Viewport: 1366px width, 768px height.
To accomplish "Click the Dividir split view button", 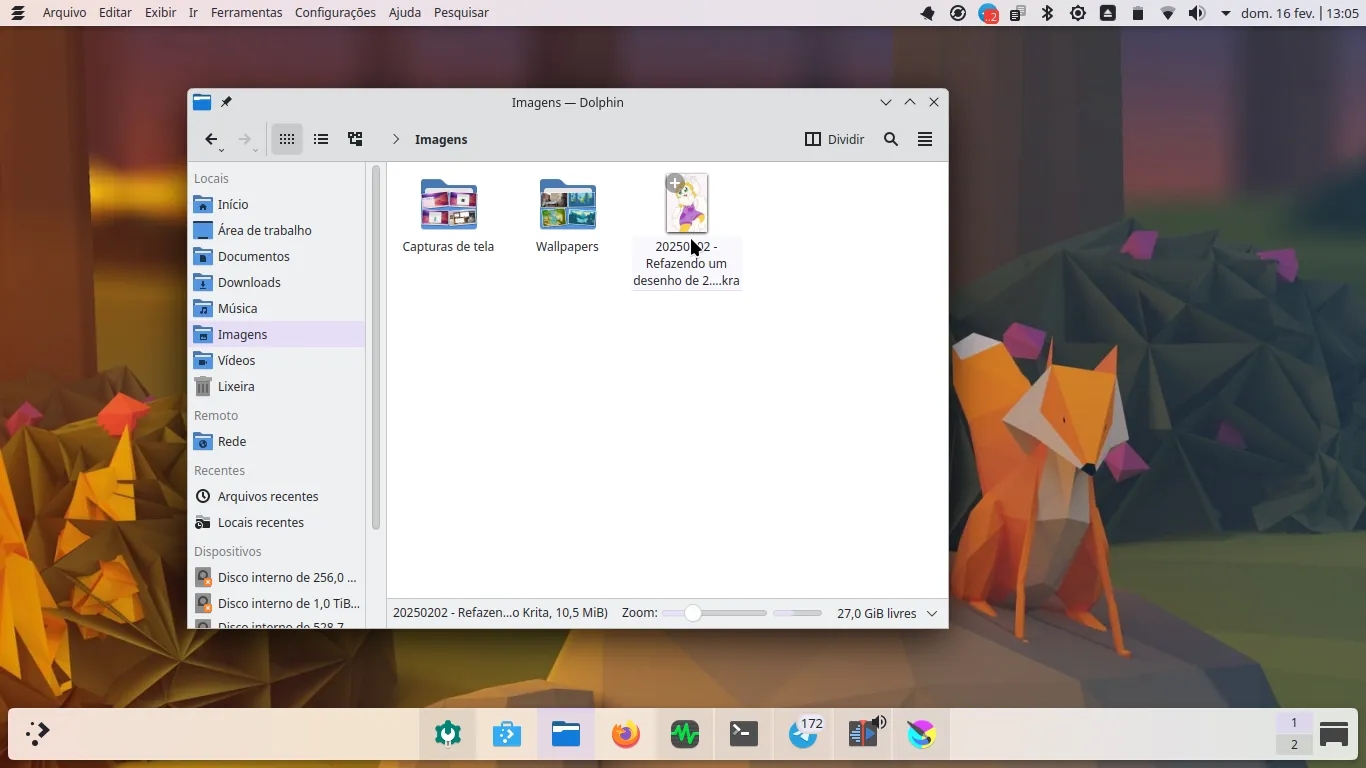I will (835, 140).
